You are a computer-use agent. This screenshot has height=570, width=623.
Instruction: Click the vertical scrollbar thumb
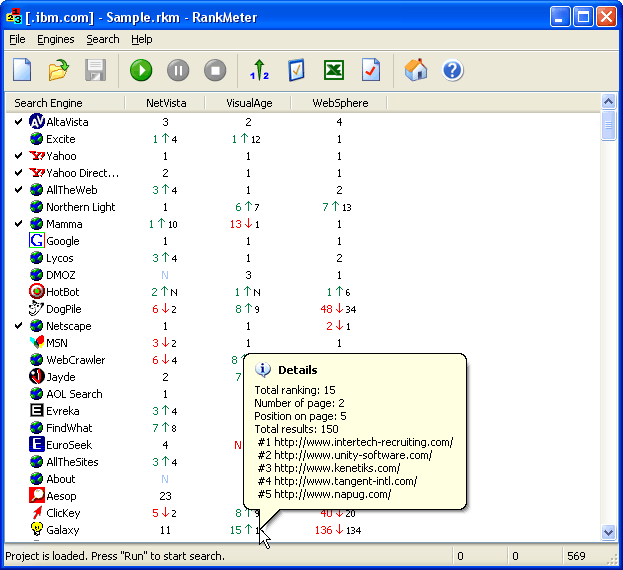pyautogui.click(x=608, y=126)
